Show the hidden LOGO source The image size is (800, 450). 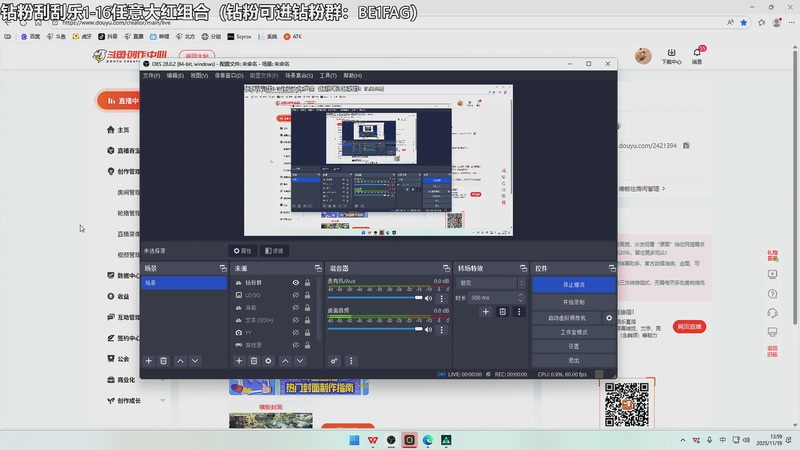click(x=296, y=295)
